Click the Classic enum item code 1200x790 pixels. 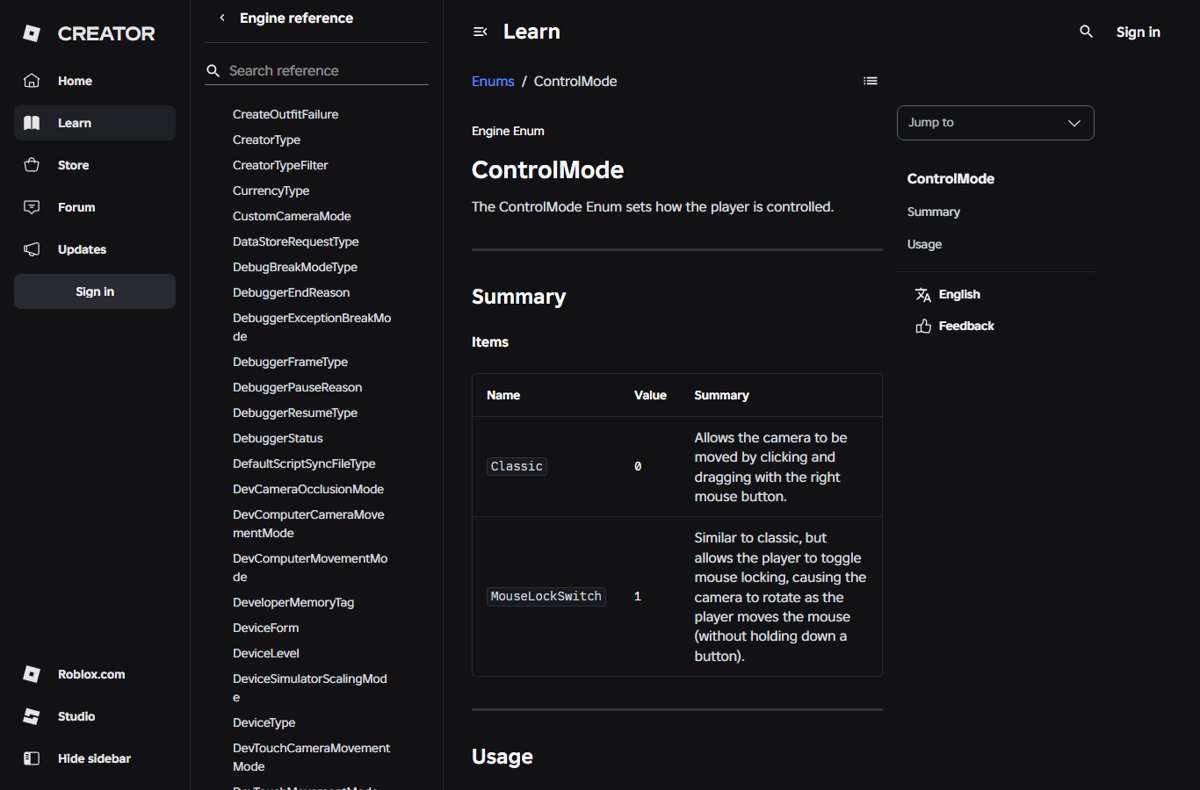(x=517, y=466)
